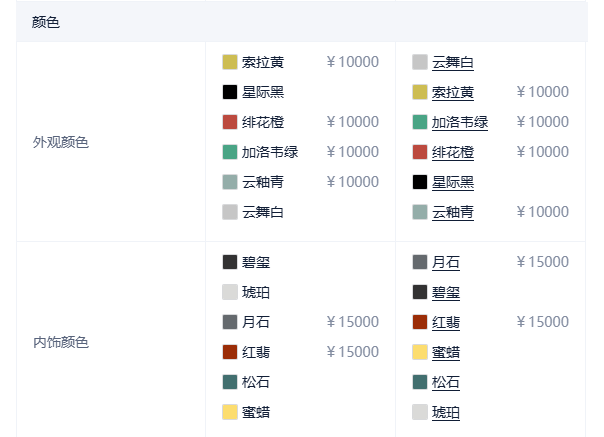
Task: Select the underlined 红翡 link
Action: (x=445, y=323)
